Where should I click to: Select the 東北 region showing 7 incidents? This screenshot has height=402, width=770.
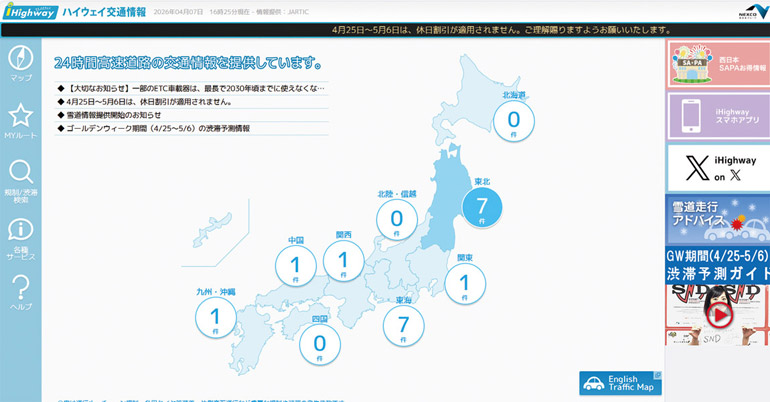tap(481, 206)
